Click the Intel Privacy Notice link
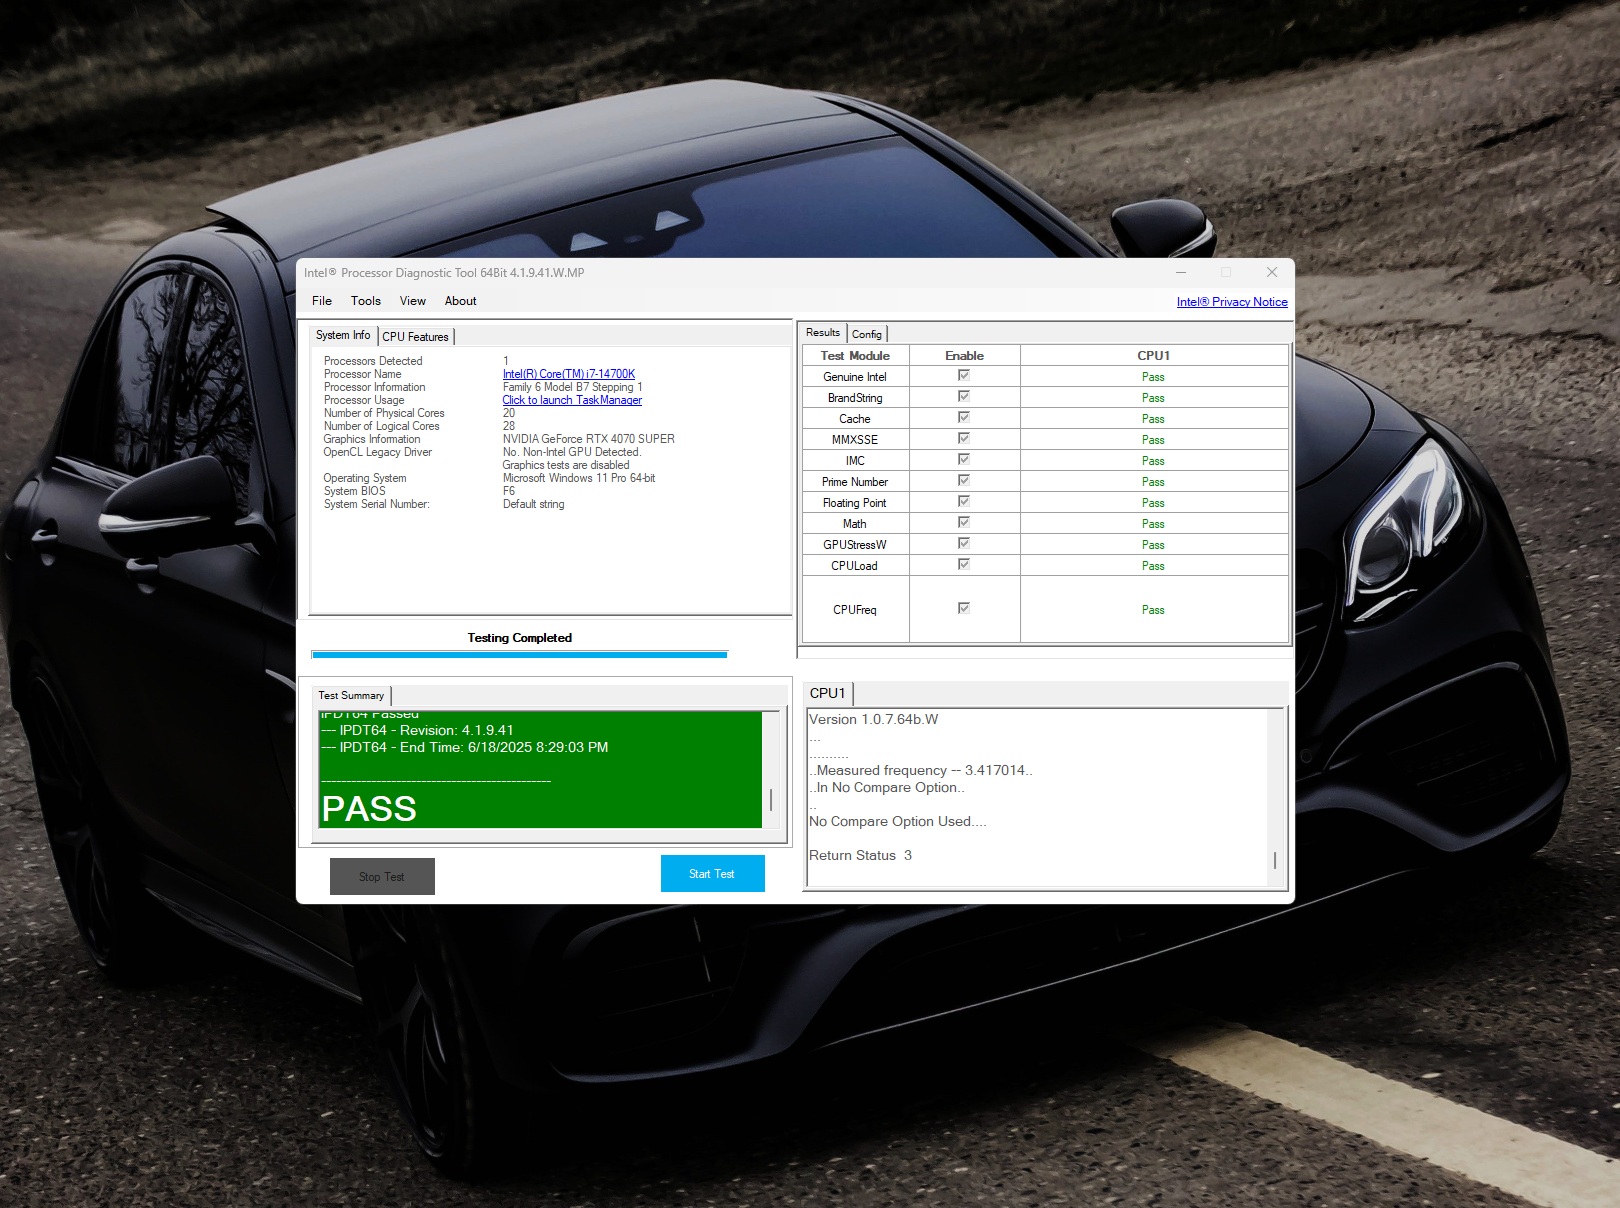 (1231, 302)
